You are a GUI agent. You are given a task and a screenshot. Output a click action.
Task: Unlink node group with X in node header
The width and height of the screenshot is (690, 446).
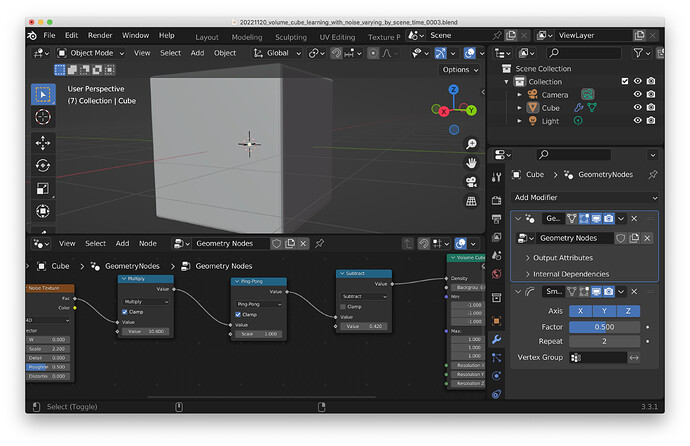(x=303, y=243)
